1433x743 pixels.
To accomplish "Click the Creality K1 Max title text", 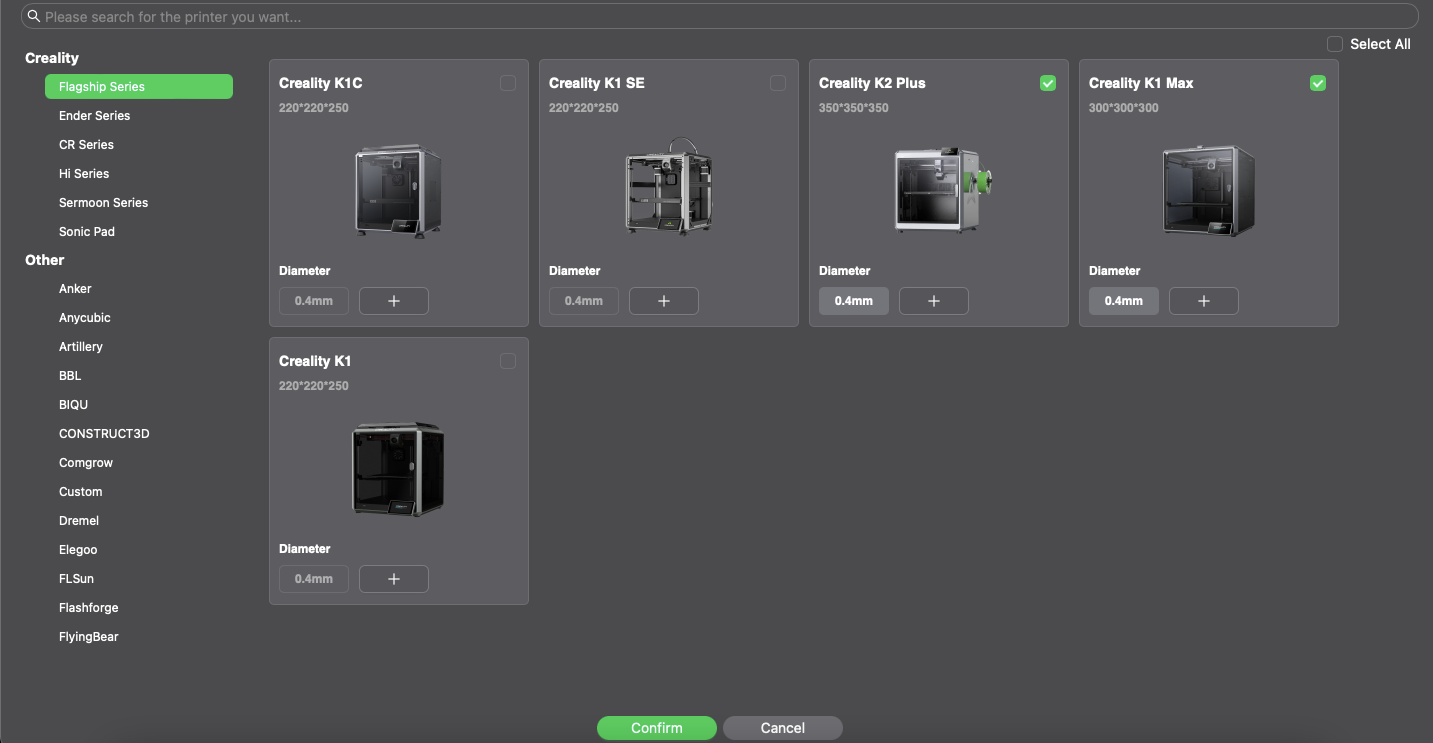I will pos(1141,83).
